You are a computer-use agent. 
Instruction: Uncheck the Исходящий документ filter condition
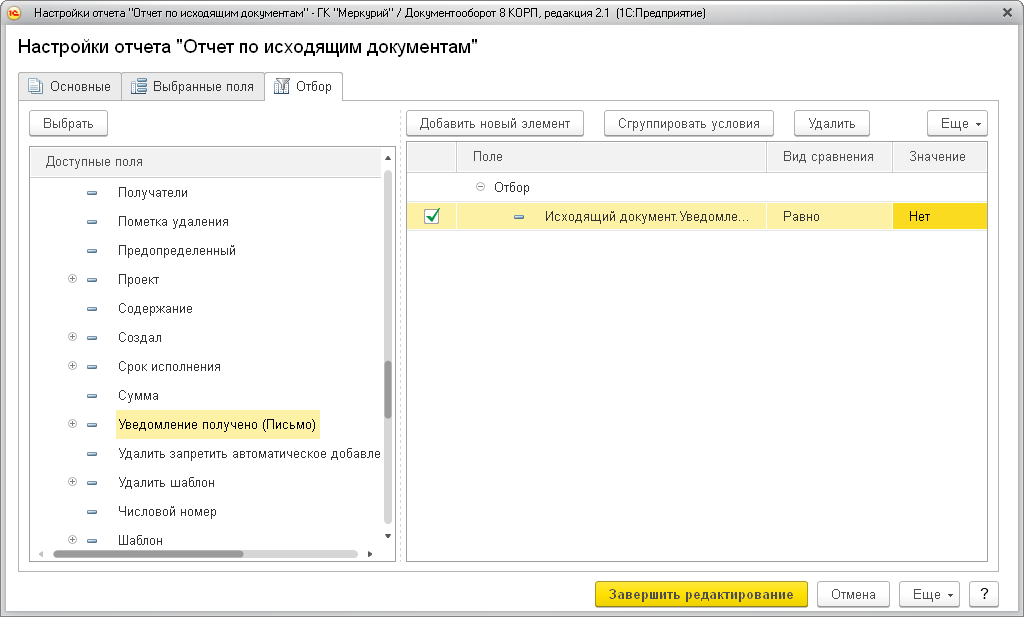point(432,216)
